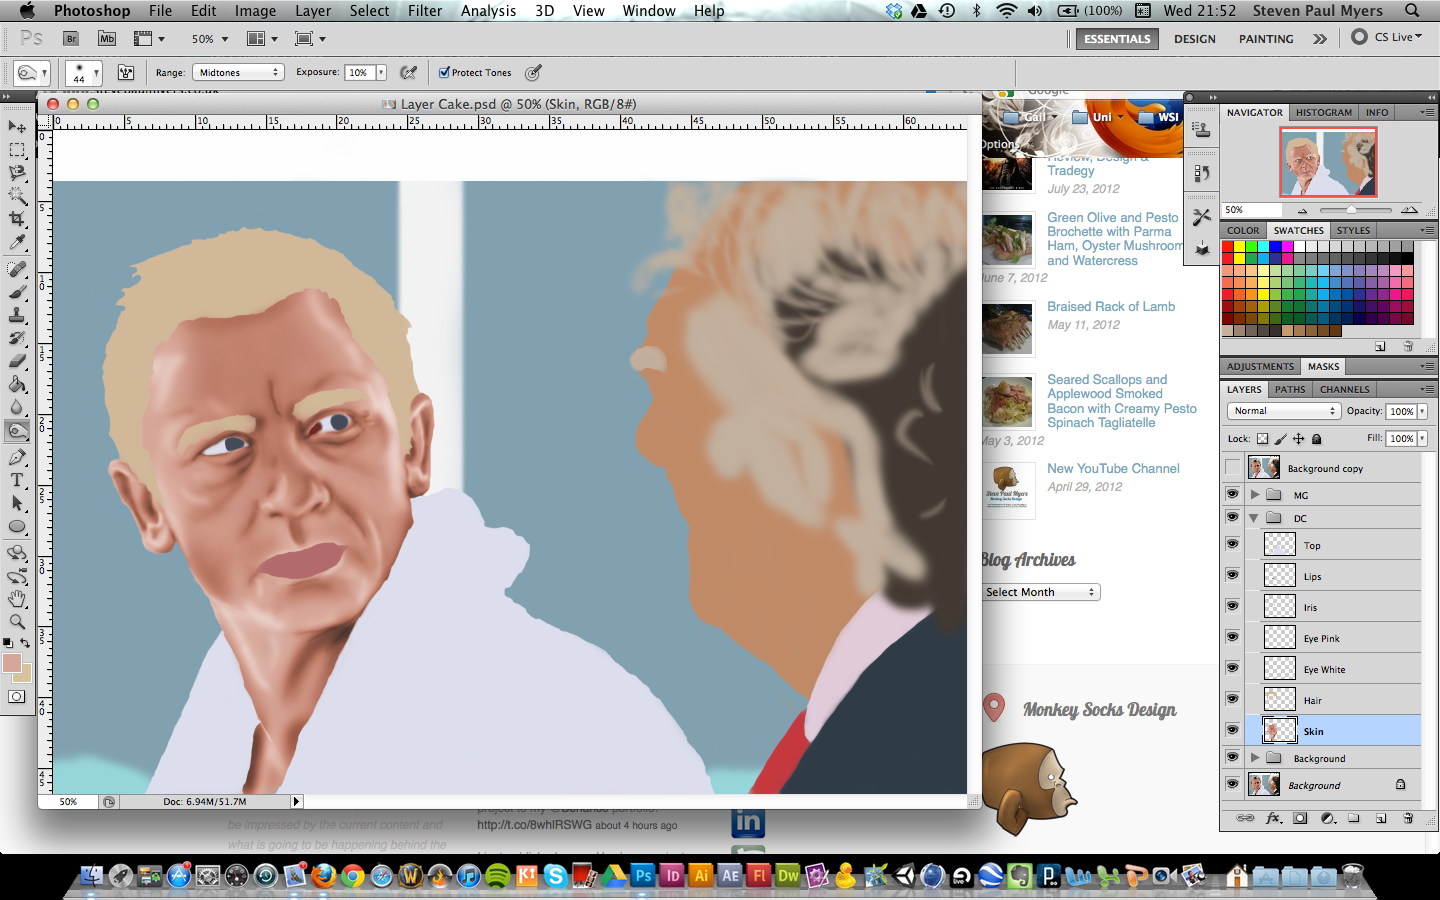1440x900 pixels.
Task: Select the Pen tool
Action: pyautogui.click(x=17, y=457)
